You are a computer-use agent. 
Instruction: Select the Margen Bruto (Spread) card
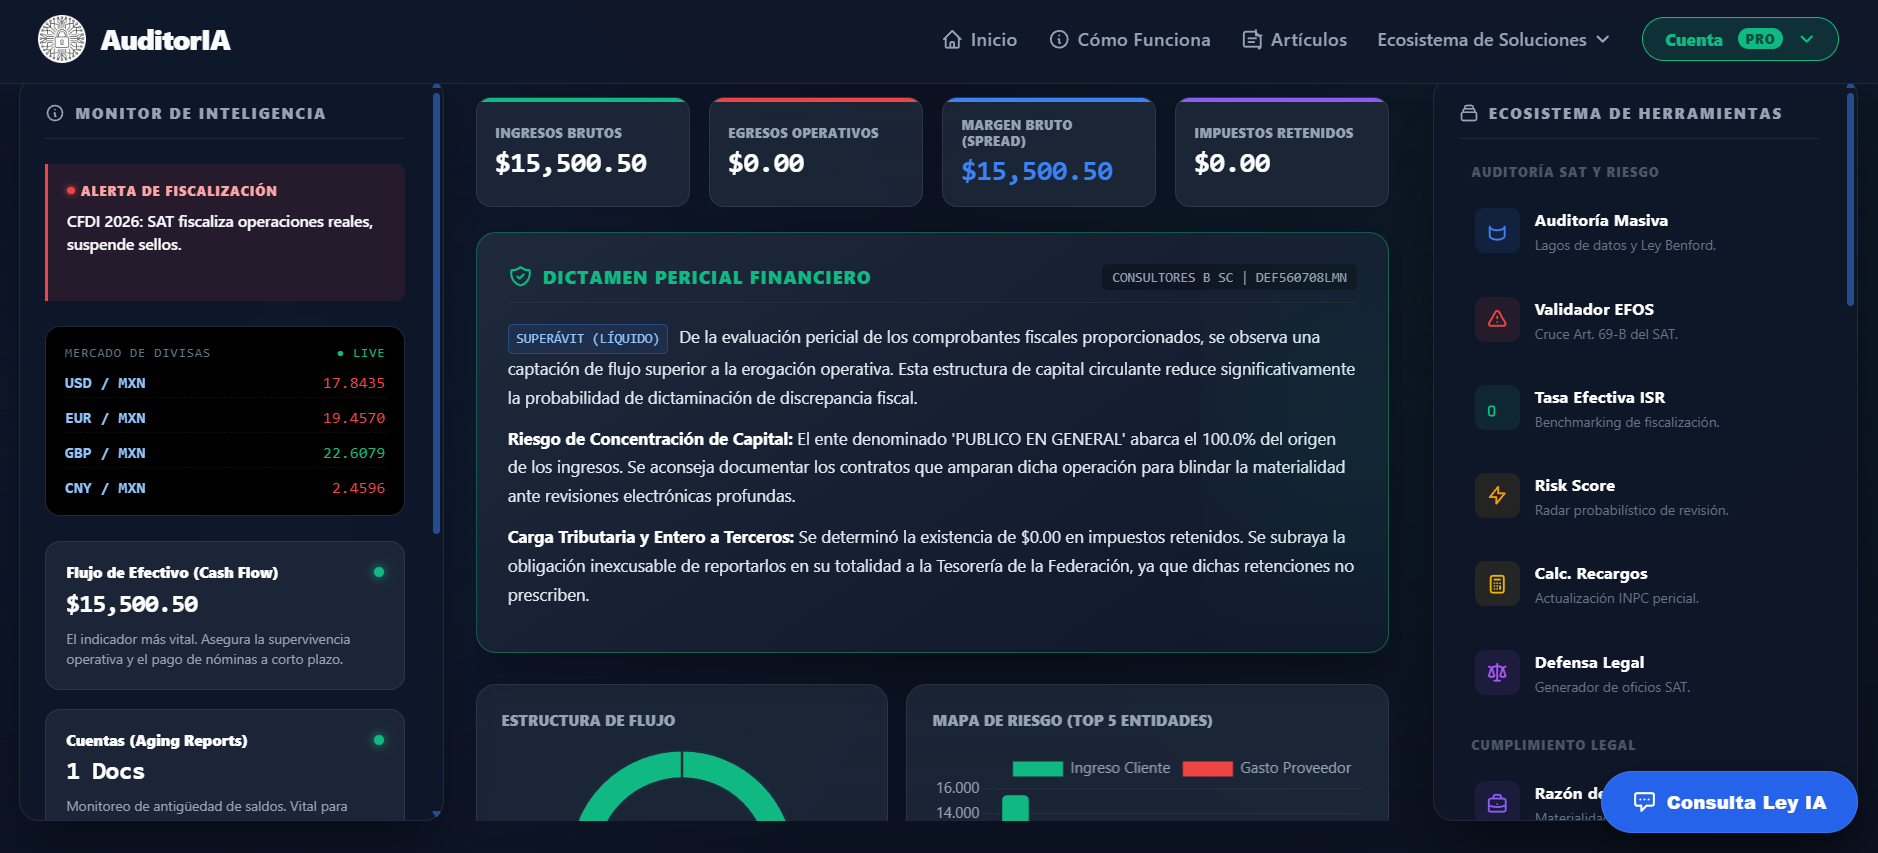coord(1049,152)
